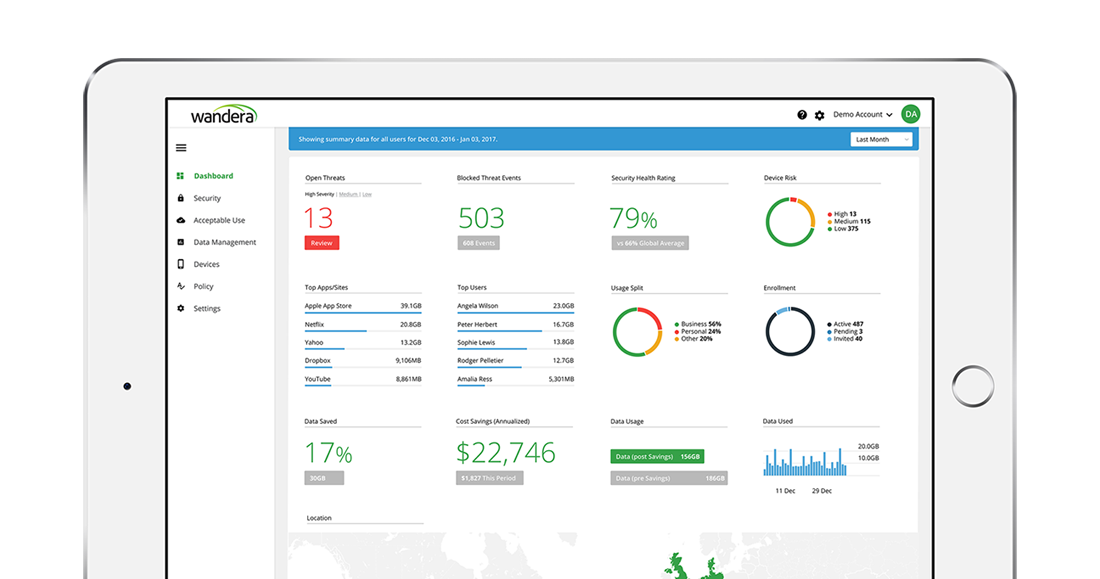Click Medium 115 legend entry
The height and width of the screenshot is (579, 1100).
coord(849,221)
